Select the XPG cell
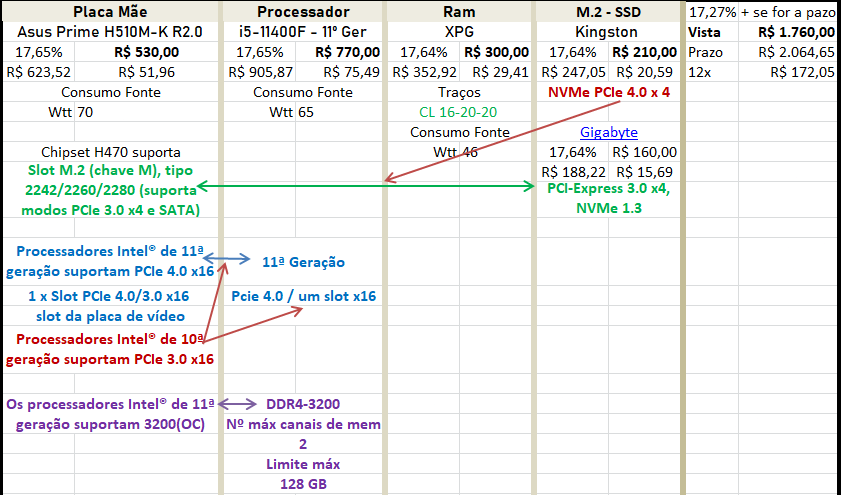841x495 pixels. coord(459,32)
